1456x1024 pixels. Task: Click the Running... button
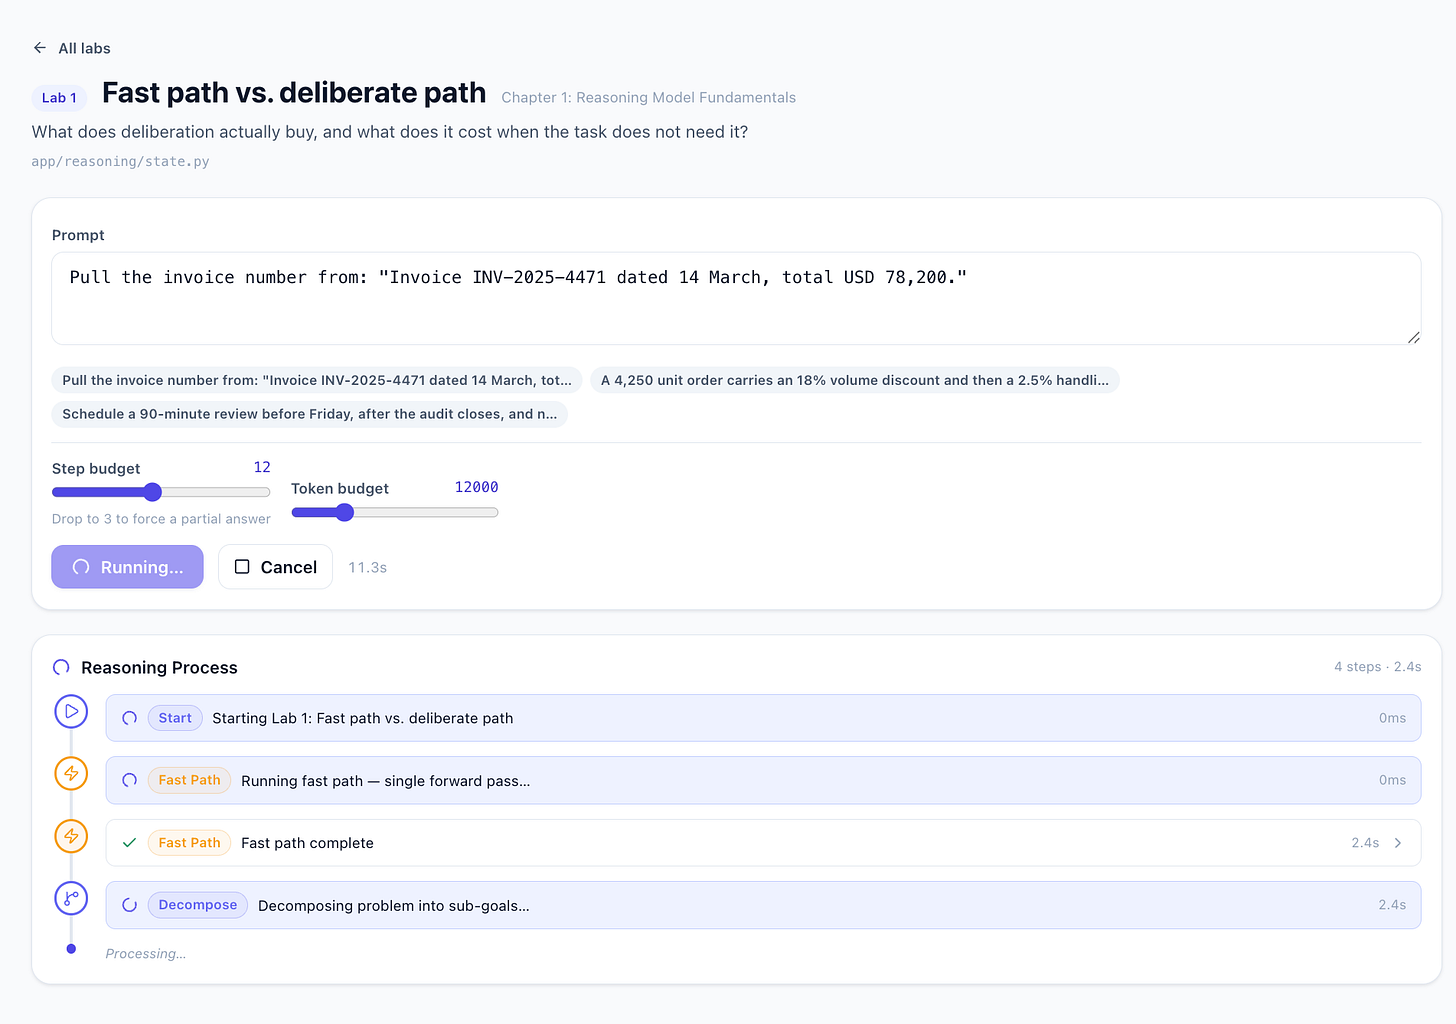[x=127, y=567]
